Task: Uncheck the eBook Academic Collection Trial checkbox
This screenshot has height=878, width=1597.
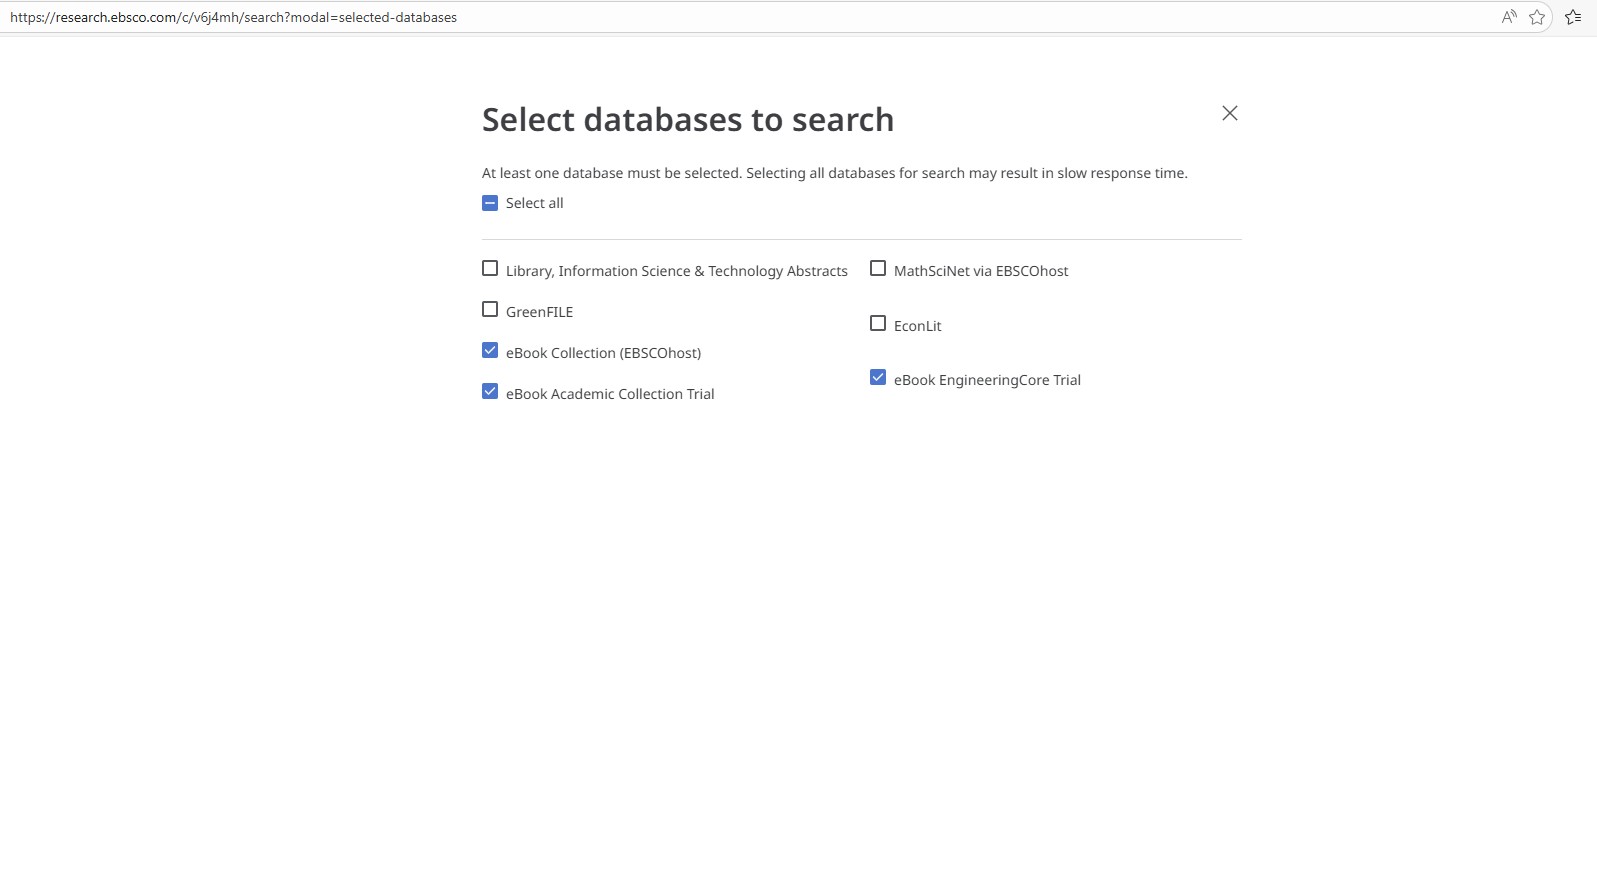Action: tap(490, 392)
